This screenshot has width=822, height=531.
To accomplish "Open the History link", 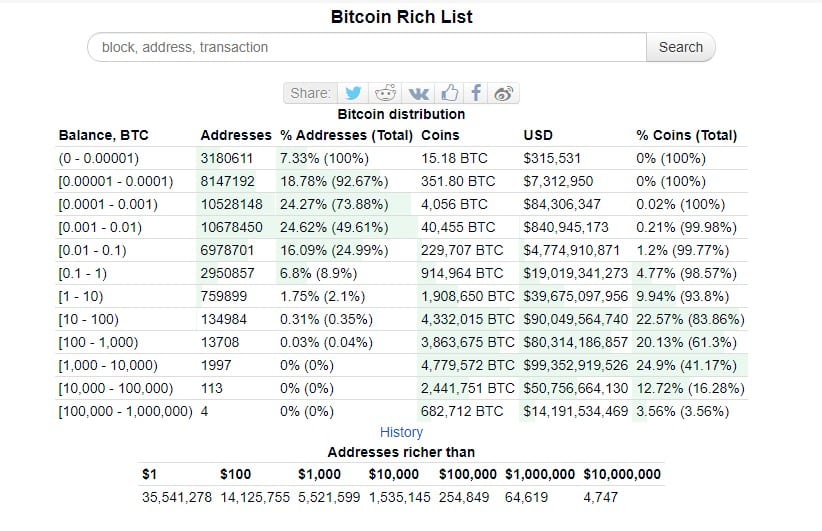I will click(x=401, y=432).
